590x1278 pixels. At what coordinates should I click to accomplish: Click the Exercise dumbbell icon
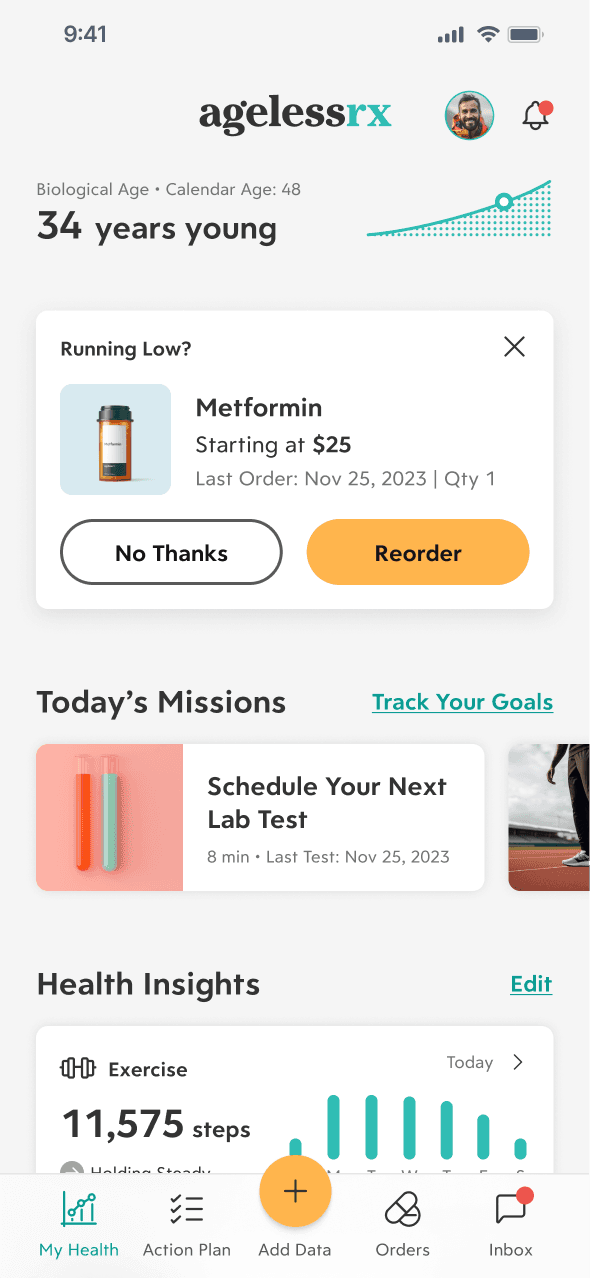[78, 1069]
